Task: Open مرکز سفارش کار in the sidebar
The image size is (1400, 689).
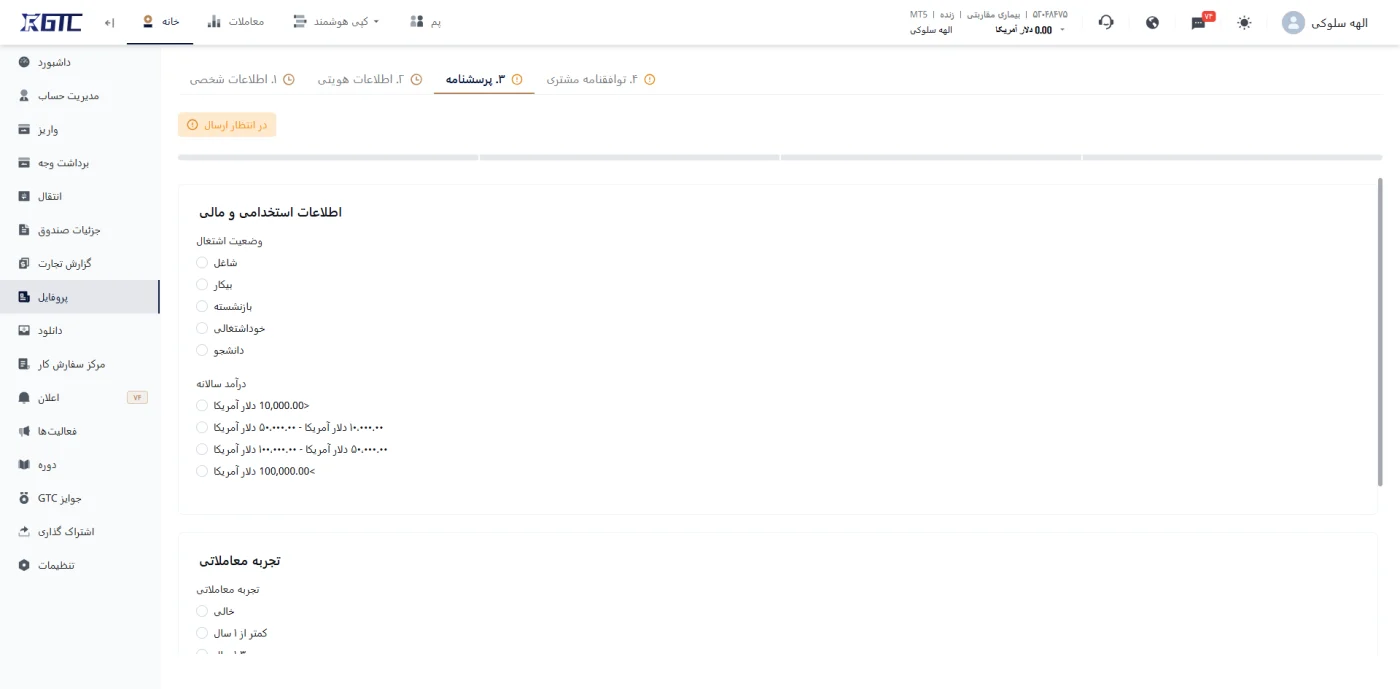Action: [80, 364]
